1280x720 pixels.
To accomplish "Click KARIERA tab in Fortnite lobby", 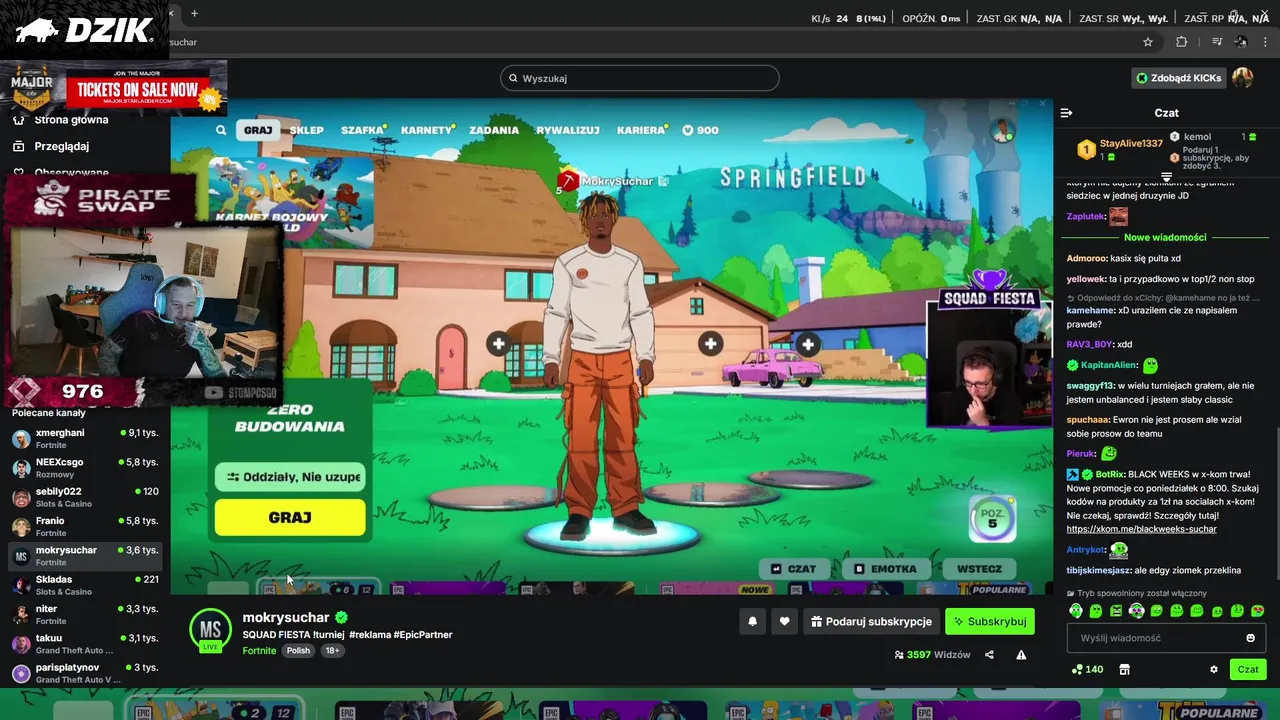I will point(640,130).
